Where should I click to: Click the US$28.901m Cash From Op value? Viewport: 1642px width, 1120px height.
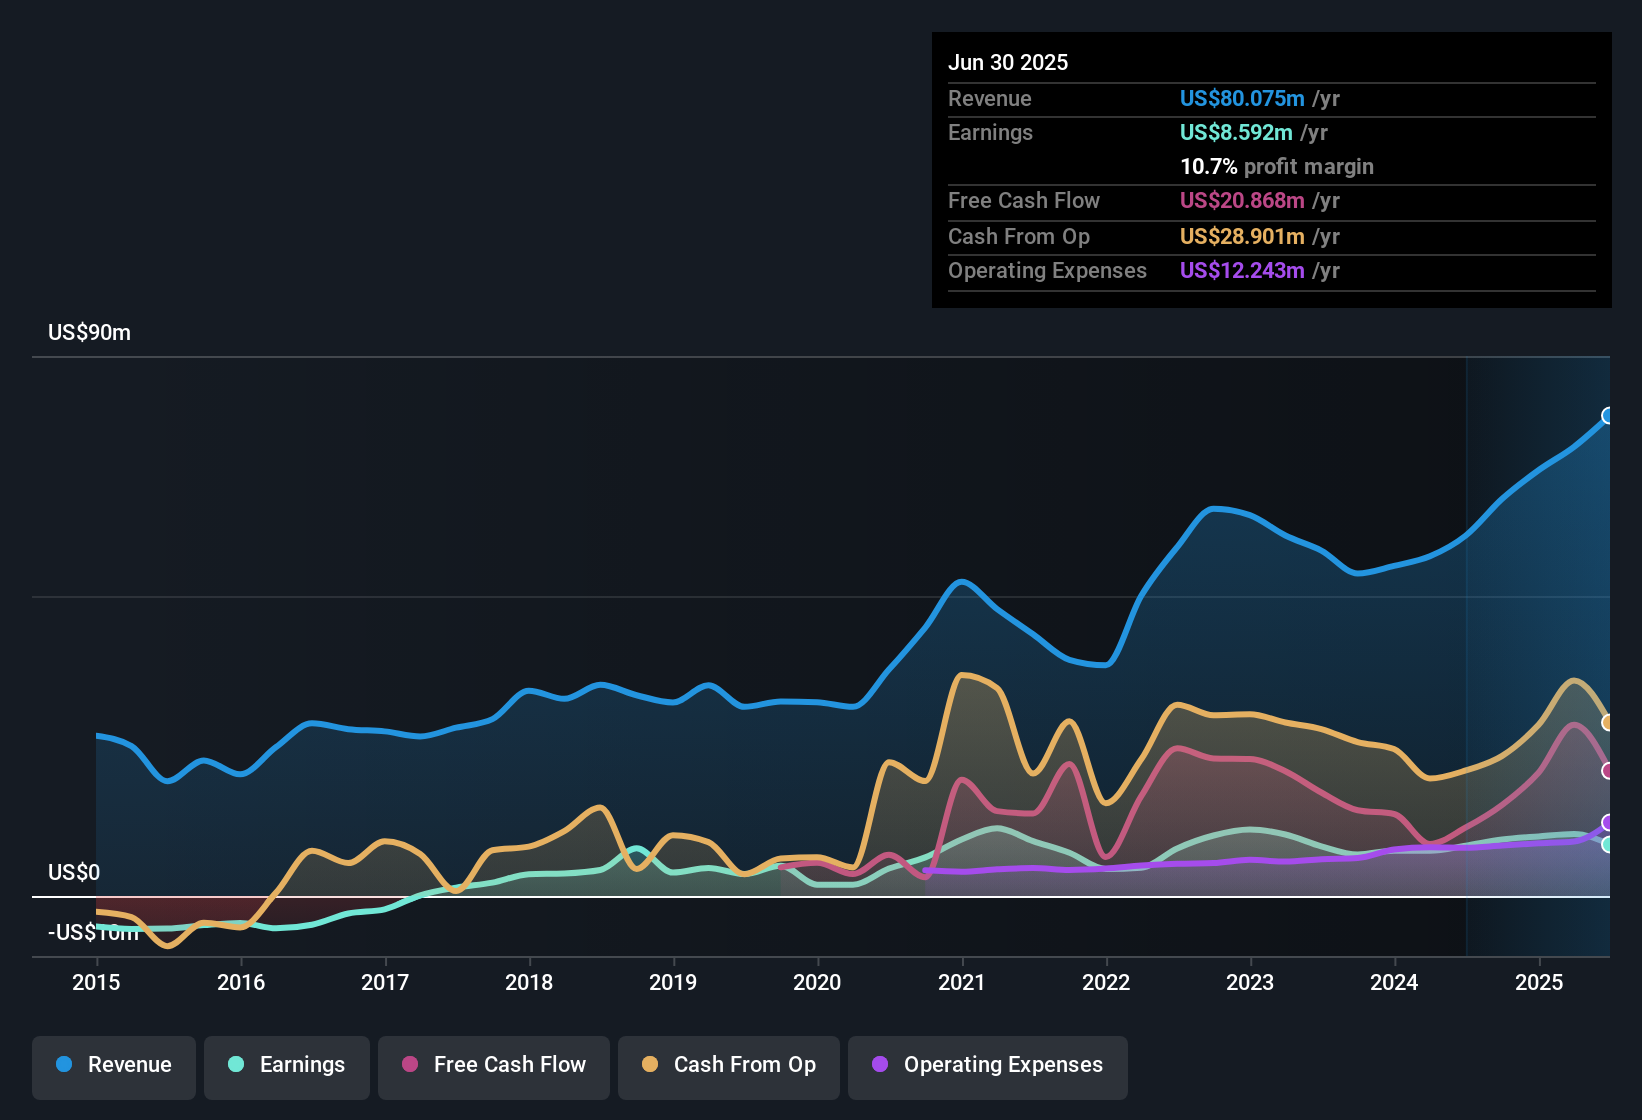point(1242,236)
